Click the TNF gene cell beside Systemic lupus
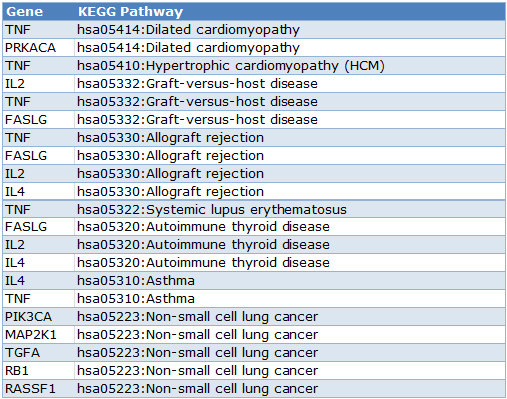This screenshot has height=399, width=507. [x=39, y=209]
